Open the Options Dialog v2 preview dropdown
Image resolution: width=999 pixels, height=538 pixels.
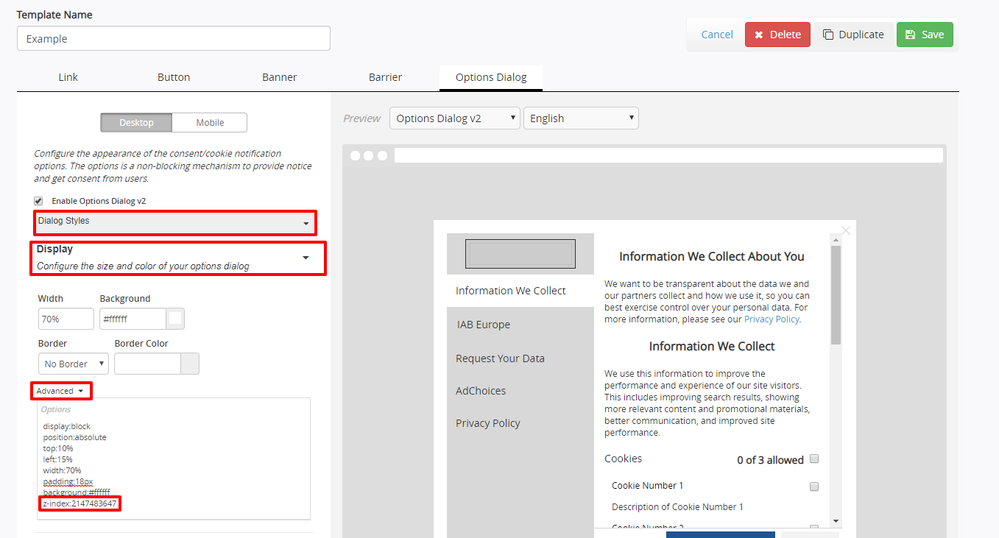tap(455, 119)
